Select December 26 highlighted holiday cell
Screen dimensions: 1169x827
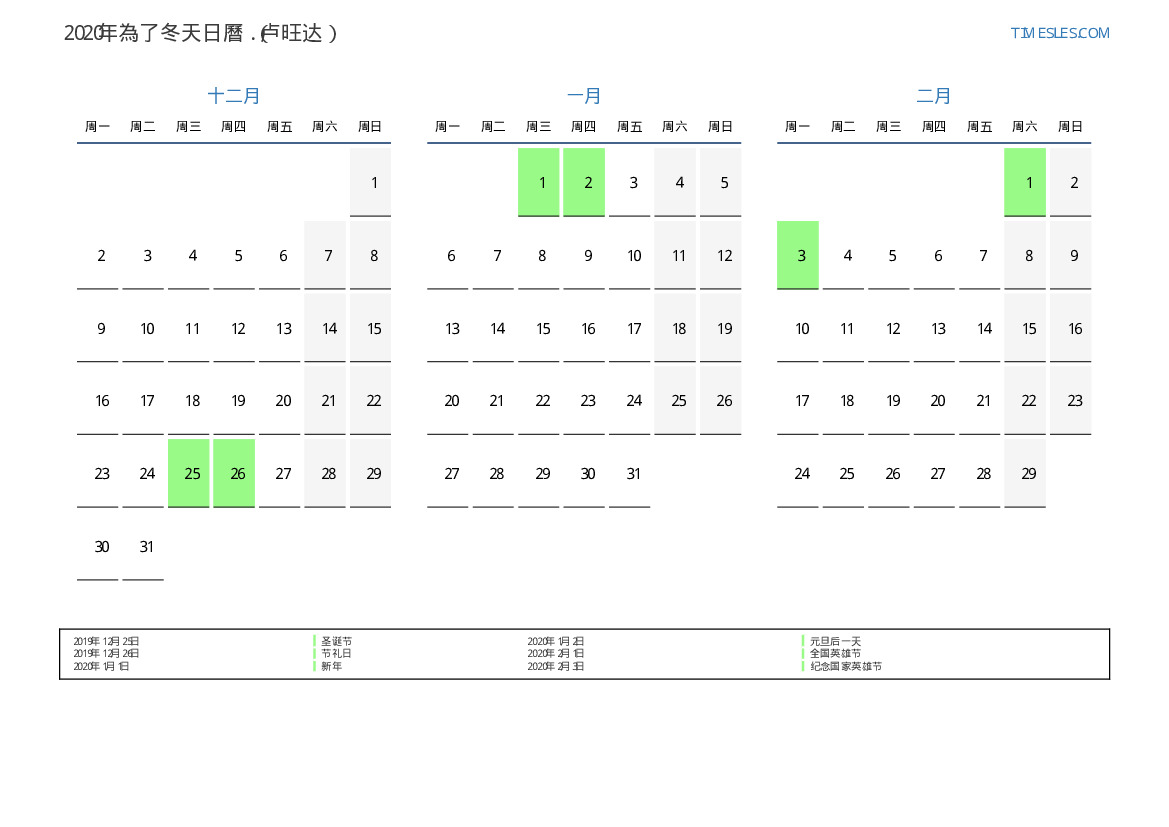click(x=234, y=474)
